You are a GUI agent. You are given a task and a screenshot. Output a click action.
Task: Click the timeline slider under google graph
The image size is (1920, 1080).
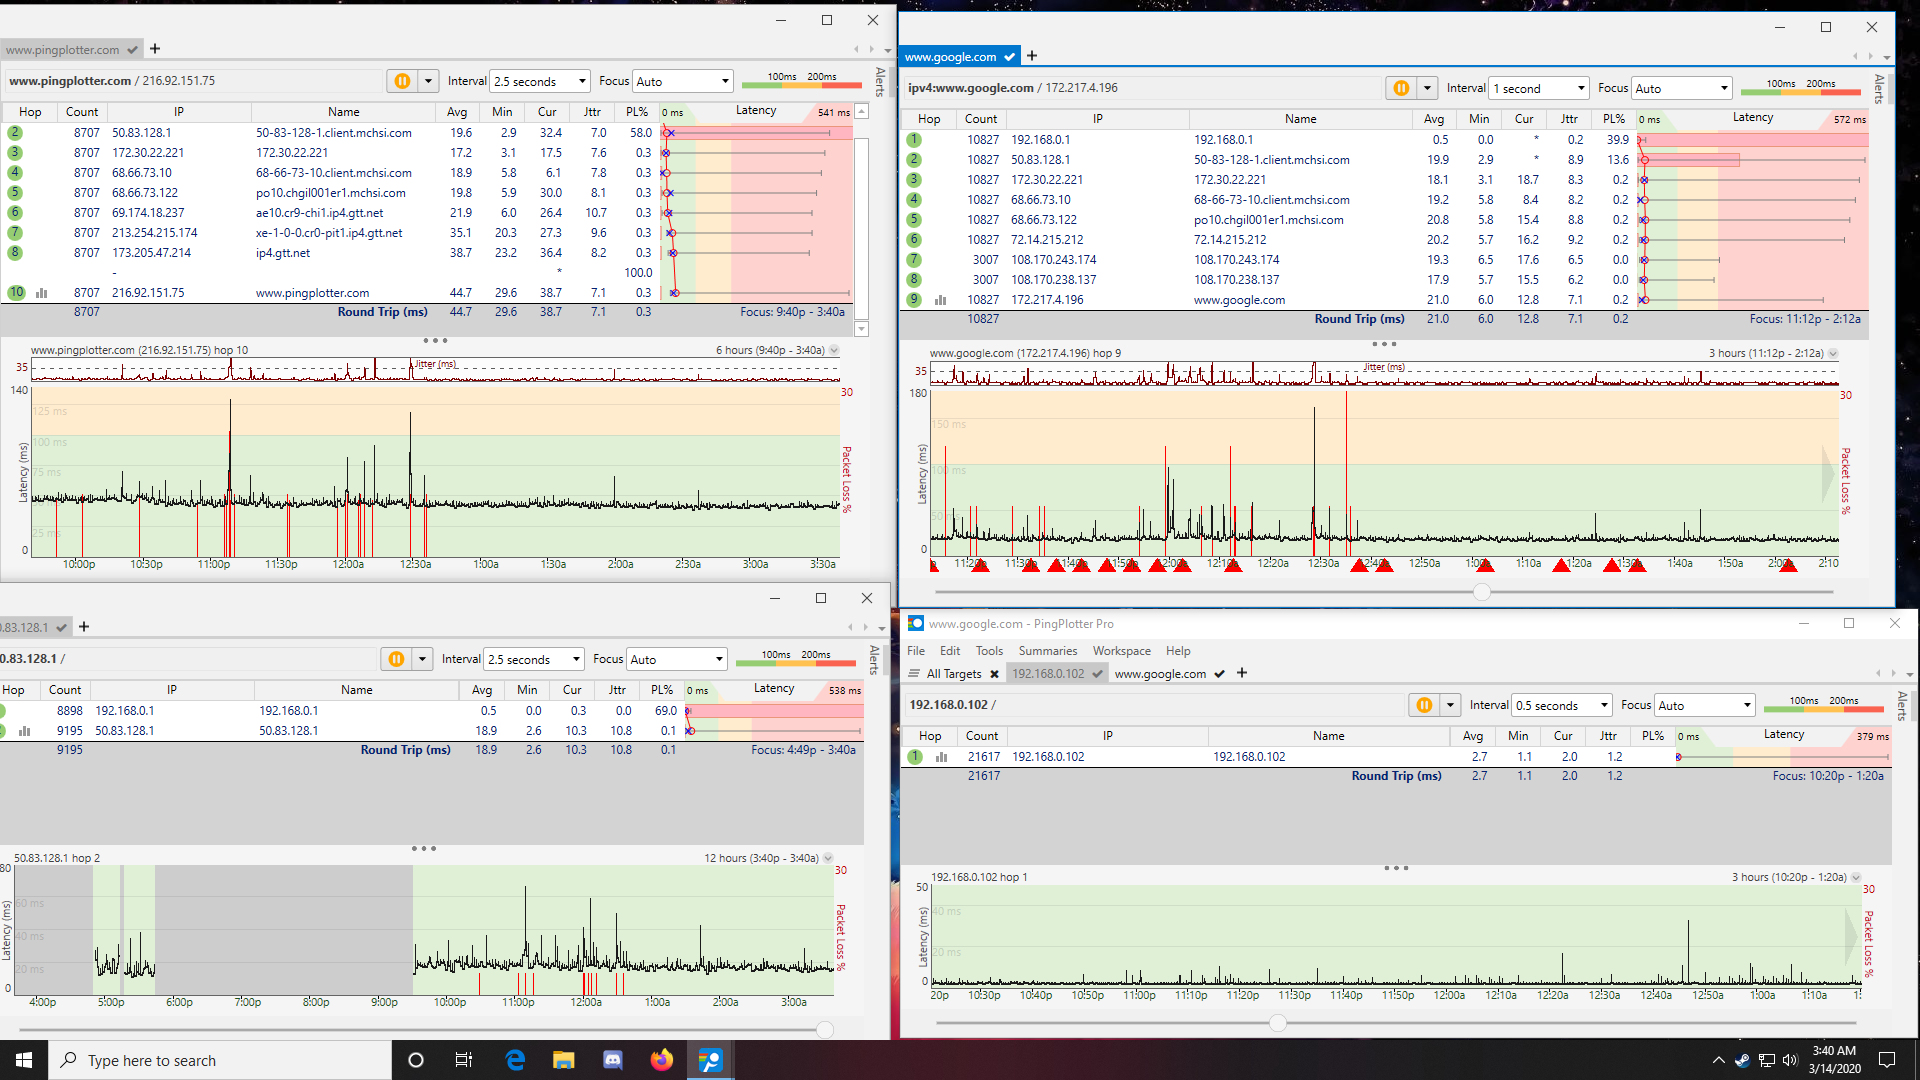[x=1482, y=592]
